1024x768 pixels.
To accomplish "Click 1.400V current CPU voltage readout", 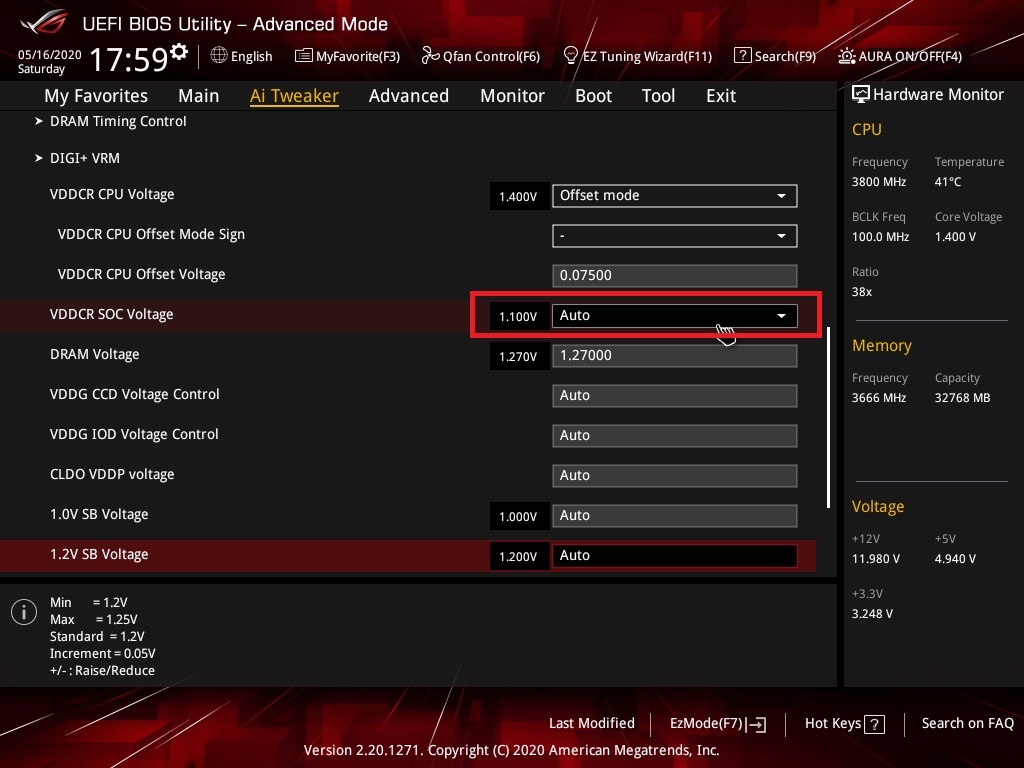I will click(518, 197).
